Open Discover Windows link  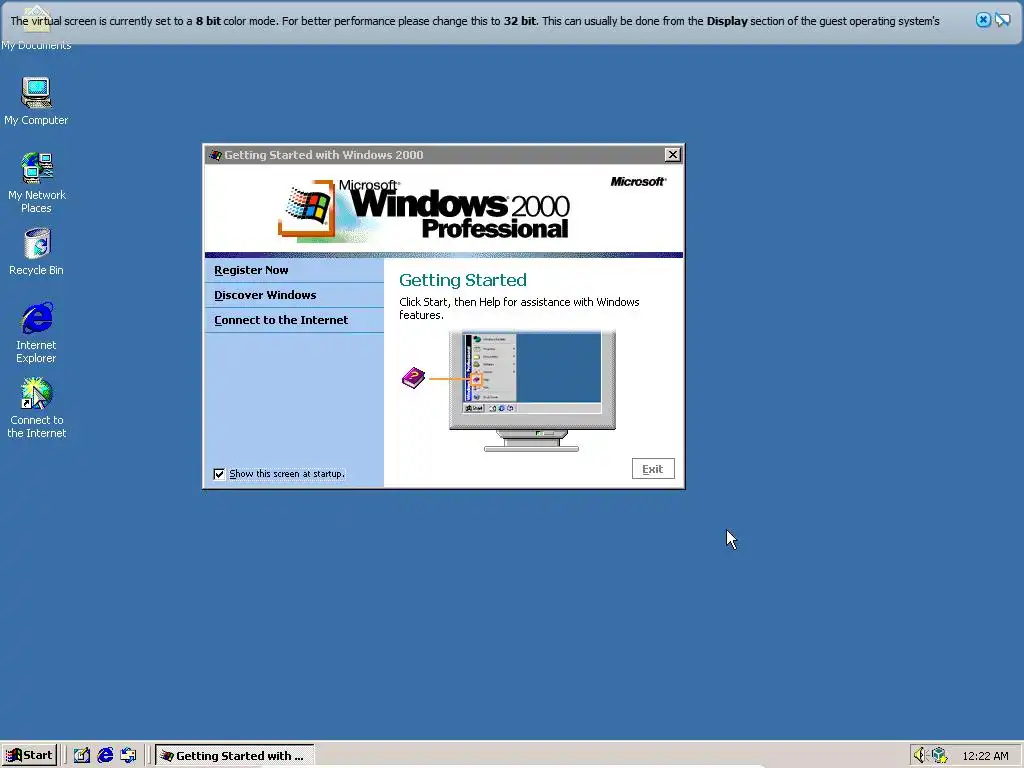[264, 295]
